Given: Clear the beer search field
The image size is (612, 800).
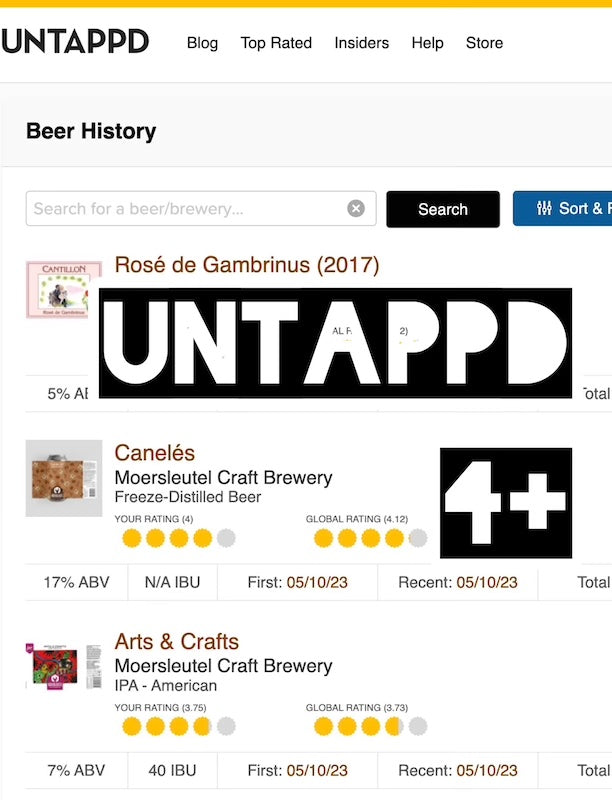Looking at the screenshot, I should [356, 209].
